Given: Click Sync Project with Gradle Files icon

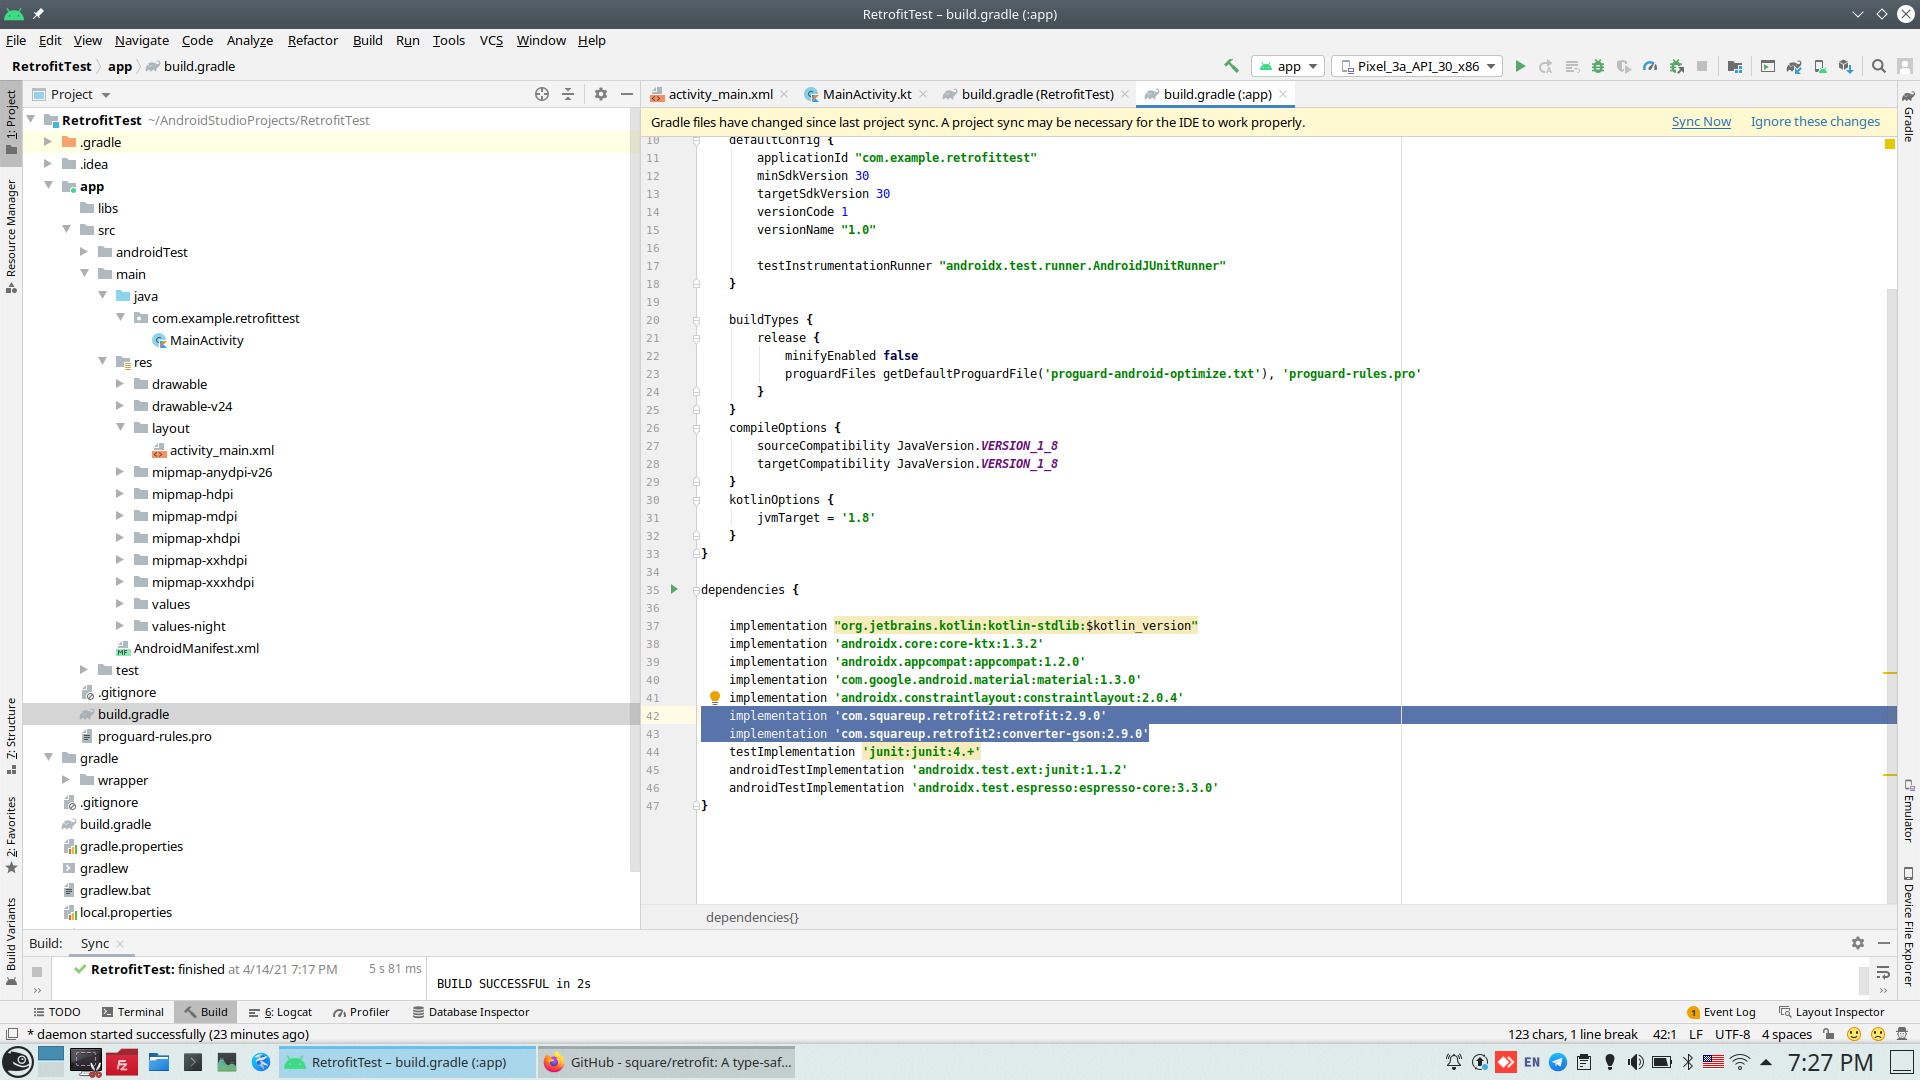Looking at the screenshot, I should [x=1794, y=66].
